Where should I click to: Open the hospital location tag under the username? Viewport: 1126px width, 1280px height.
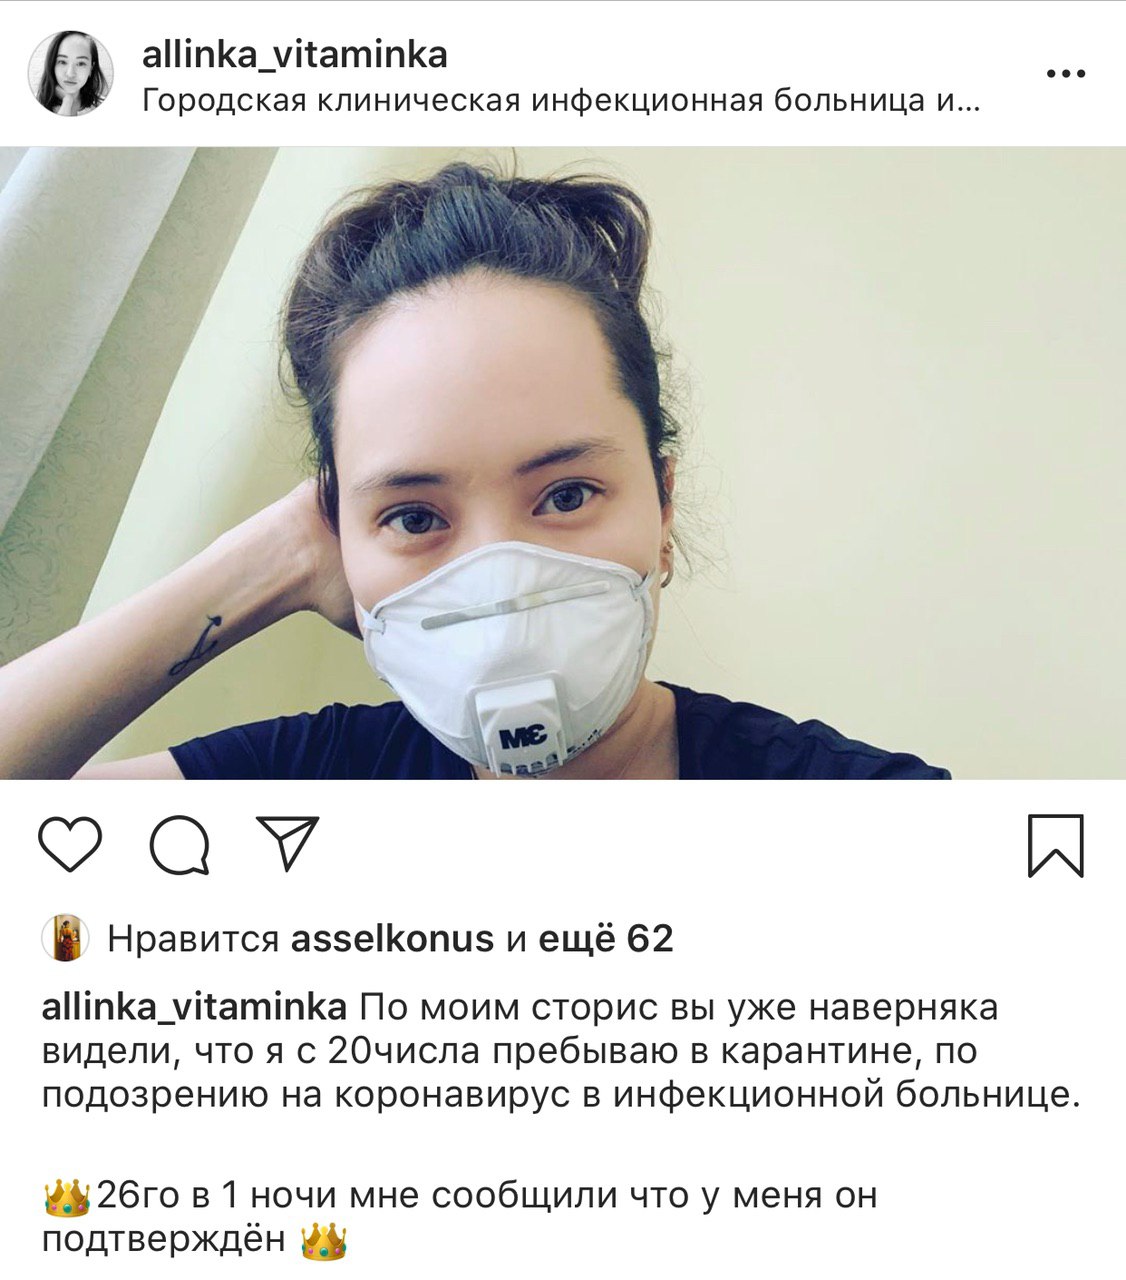point(562,101)
